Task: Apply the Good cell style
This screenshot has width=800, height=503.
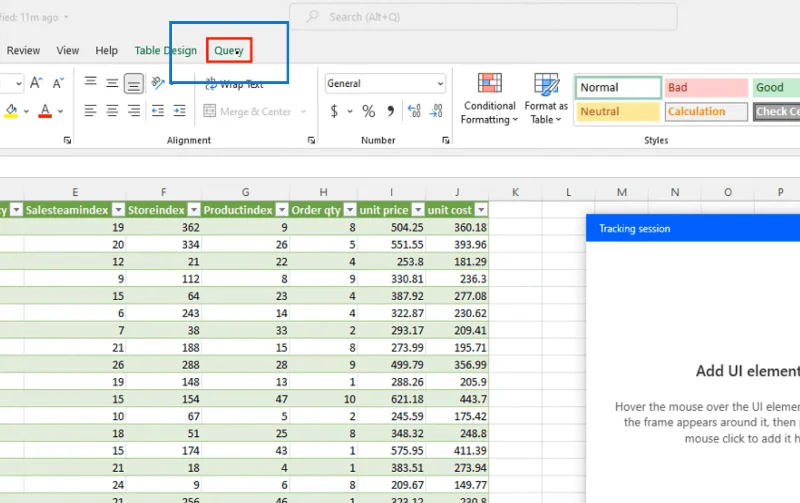Action: coord(776,87)
